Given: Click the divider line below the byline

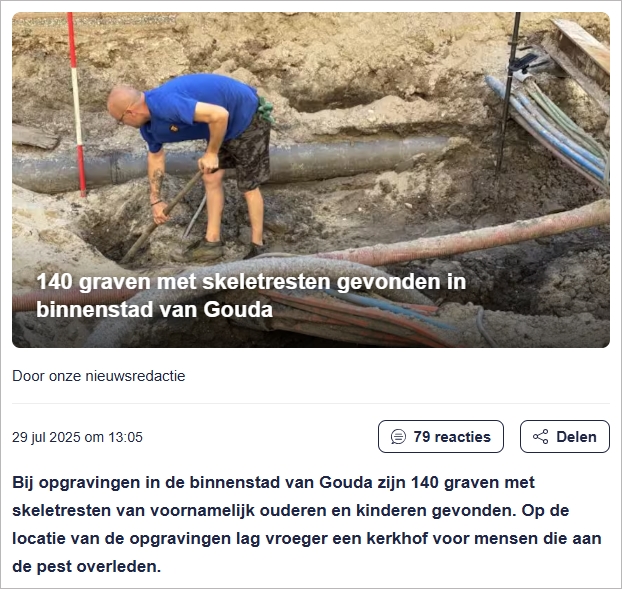Looking at the screenshot, I should 311,403.
